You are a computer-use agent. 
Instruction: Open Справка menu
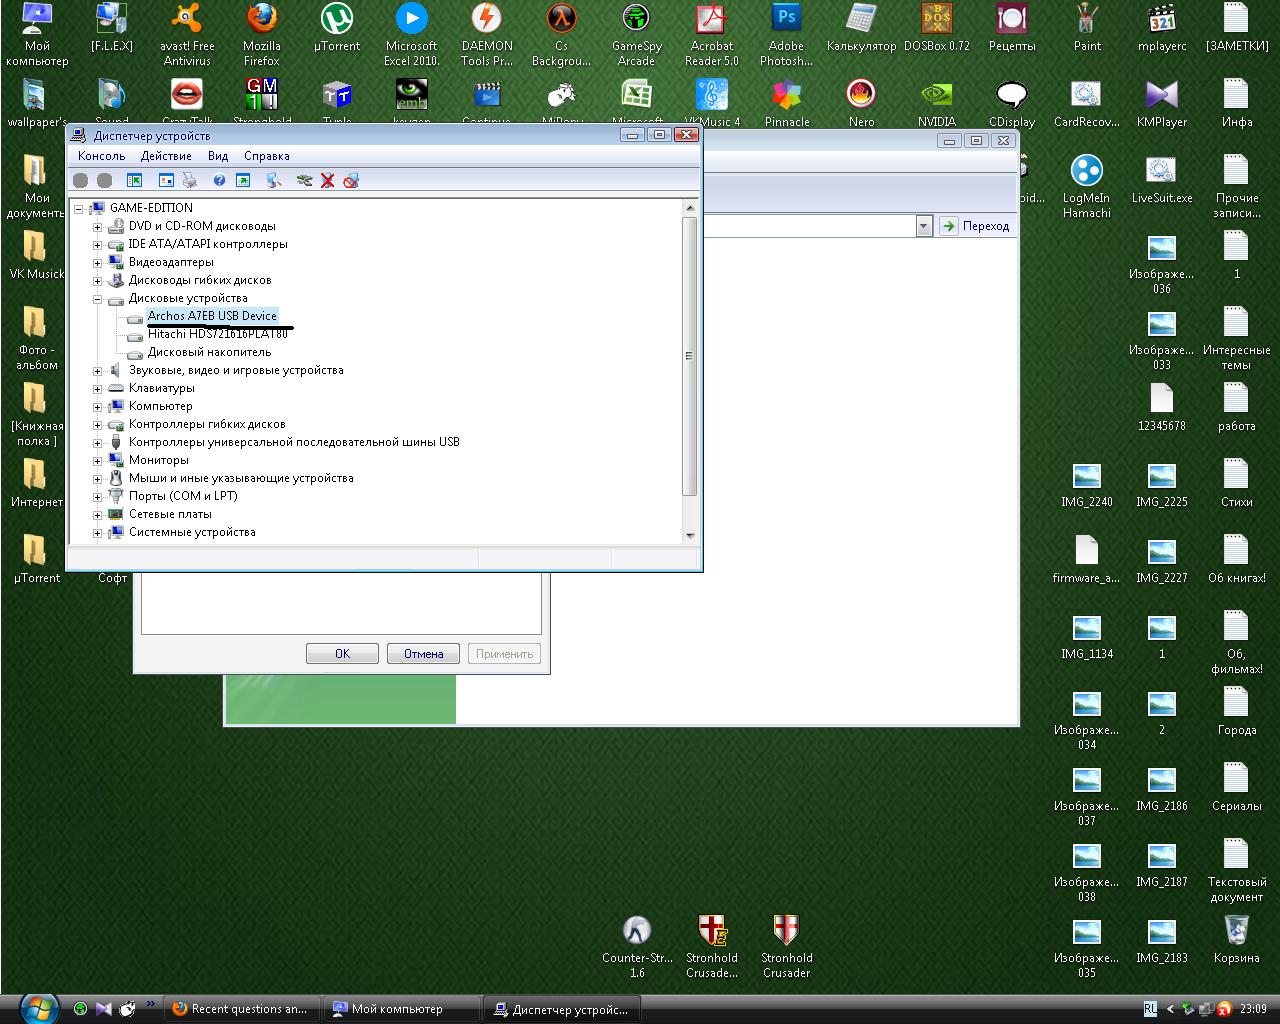[267, 156]
